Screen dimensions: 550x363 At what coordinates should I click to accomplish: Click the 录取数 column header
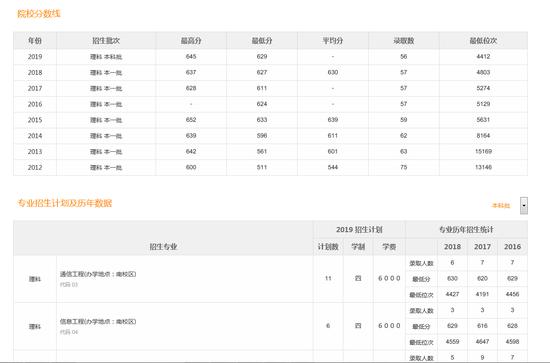click(x=403, y=41)
